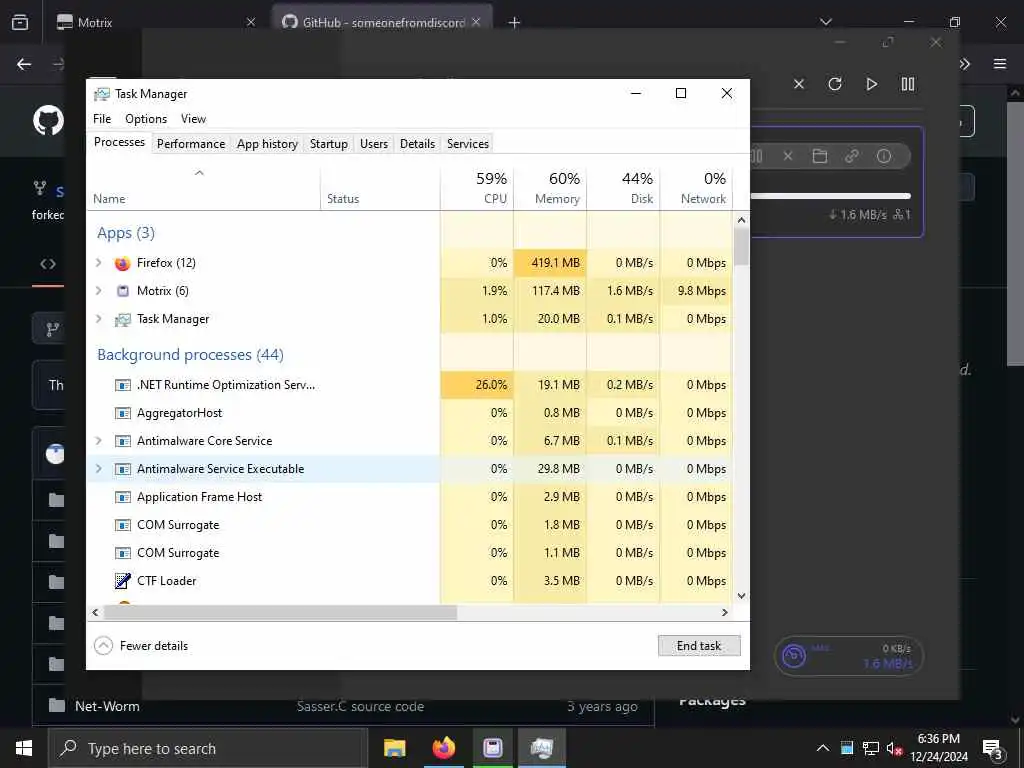Select Firefox memory cell 419.1 MB
The width and height of the screenshot is (1024, 768).
tap(551, 263)
